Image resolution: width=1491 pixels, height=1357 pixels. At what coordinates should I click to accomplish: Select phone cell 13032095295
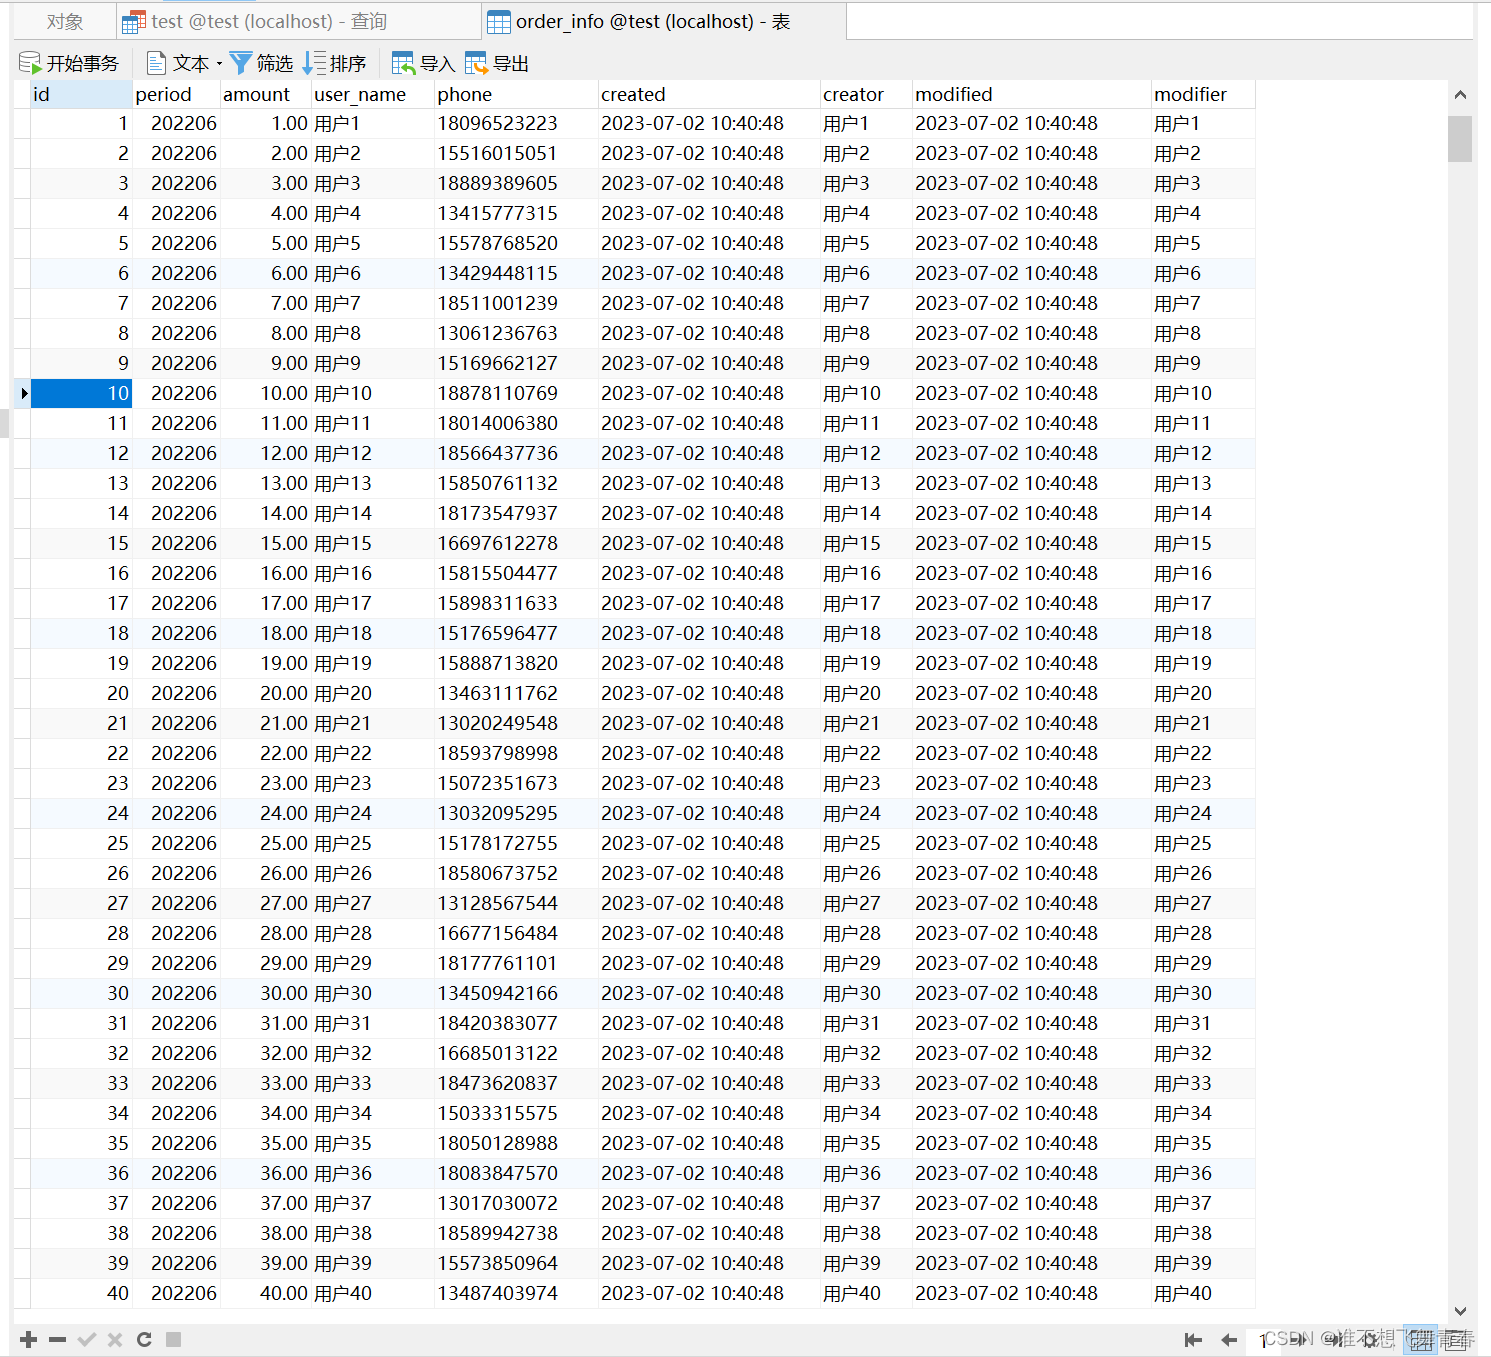click(516, 814)
